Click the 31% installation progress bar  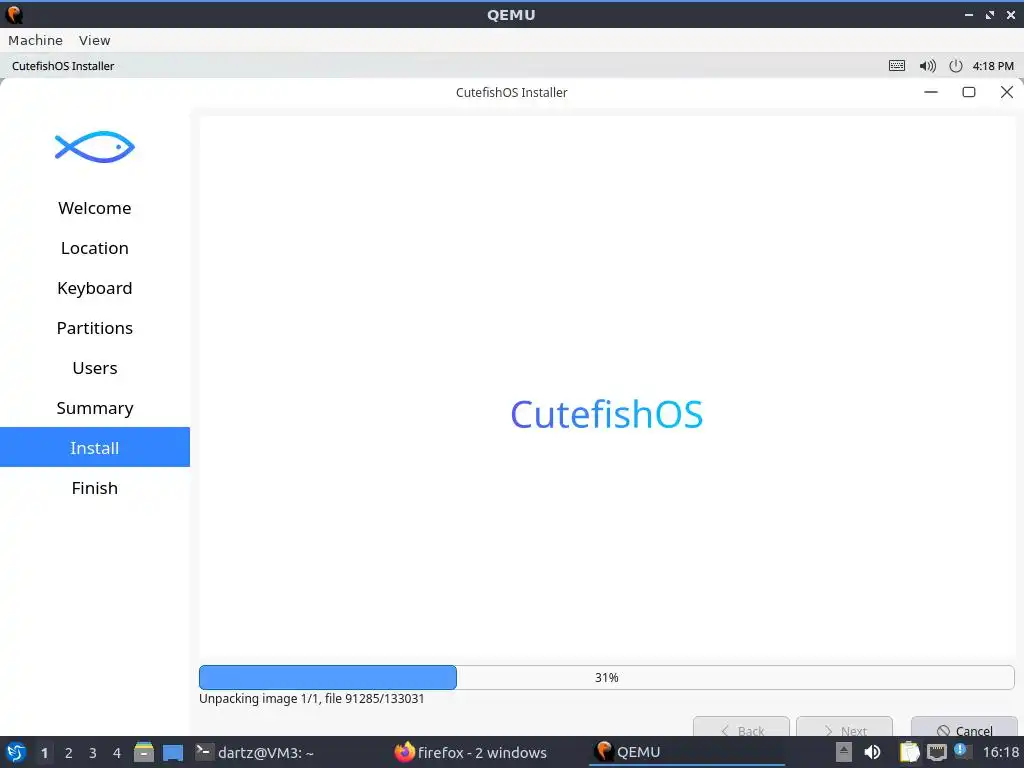[607, 677]
